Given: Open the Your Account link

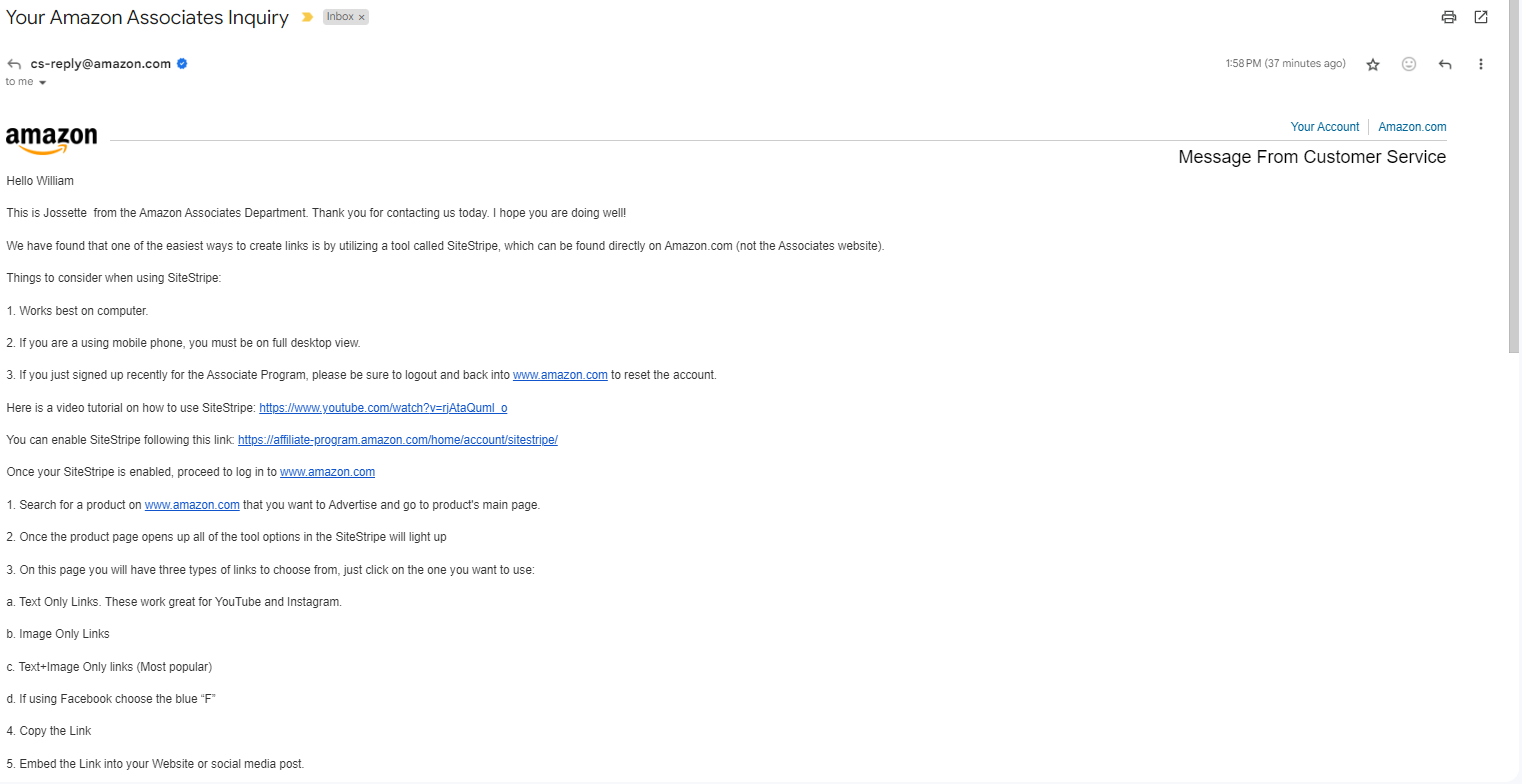Looking at the screenshot, I should pos(1324,127).
